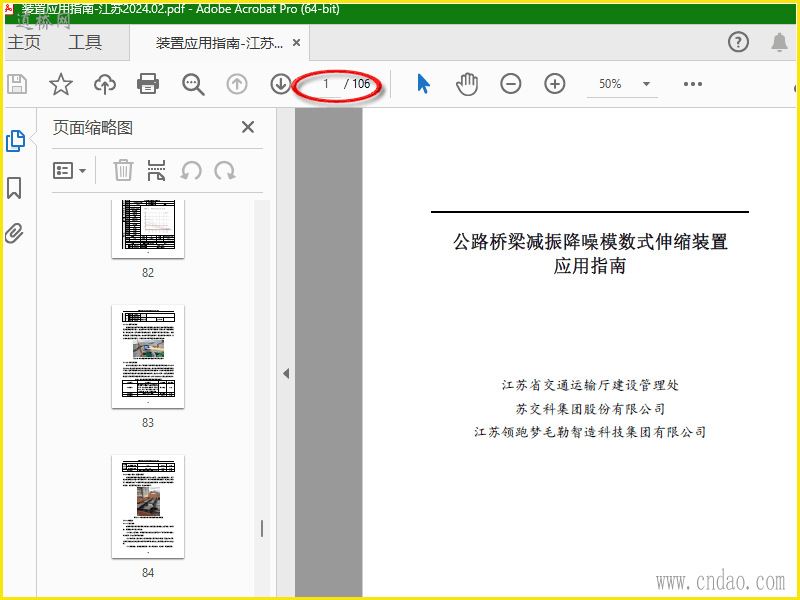Open the Help question mark icon
The width and height of the screenshot is (800, 600).
[x=738, y=42]
